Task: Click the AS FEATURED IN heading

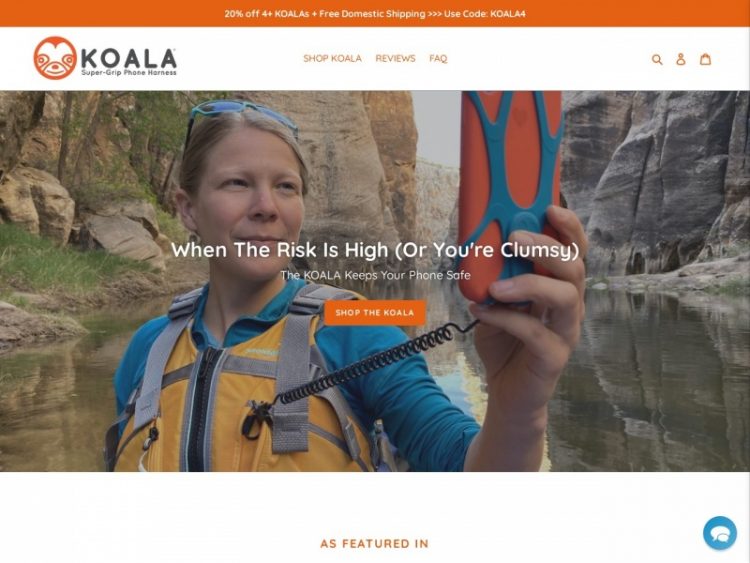Action: coord(375,543)
